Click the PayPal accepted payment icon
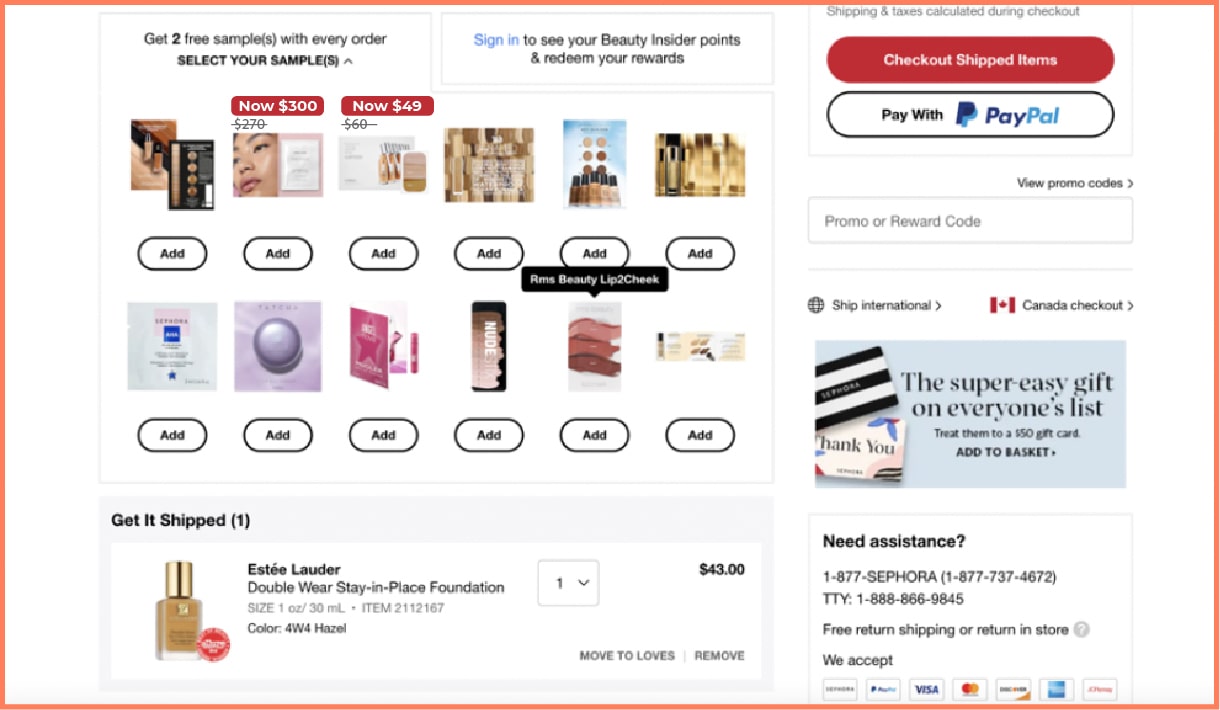 (882, 689)
